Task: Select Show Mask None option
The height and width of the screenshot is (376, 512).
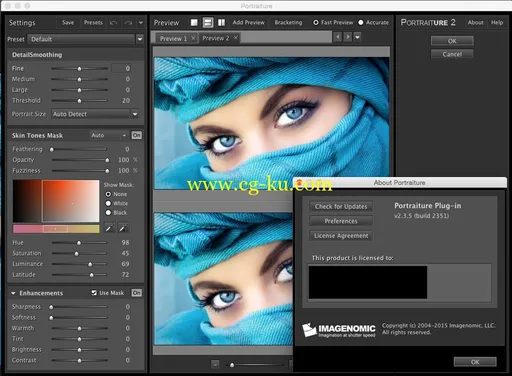Action: point(108,194)
